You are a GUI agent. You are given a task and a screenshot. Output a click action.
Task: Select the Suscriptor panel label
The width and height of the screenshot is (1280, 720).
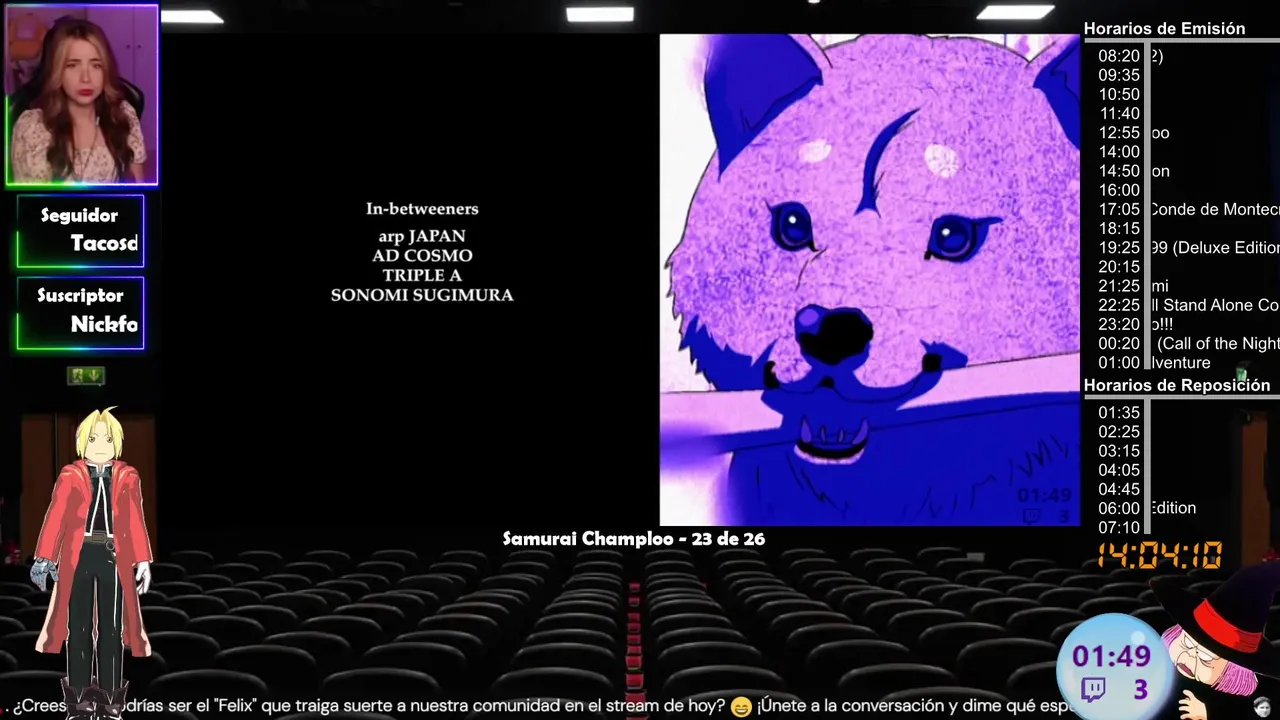pyautogui.click(x=80, y=296)
